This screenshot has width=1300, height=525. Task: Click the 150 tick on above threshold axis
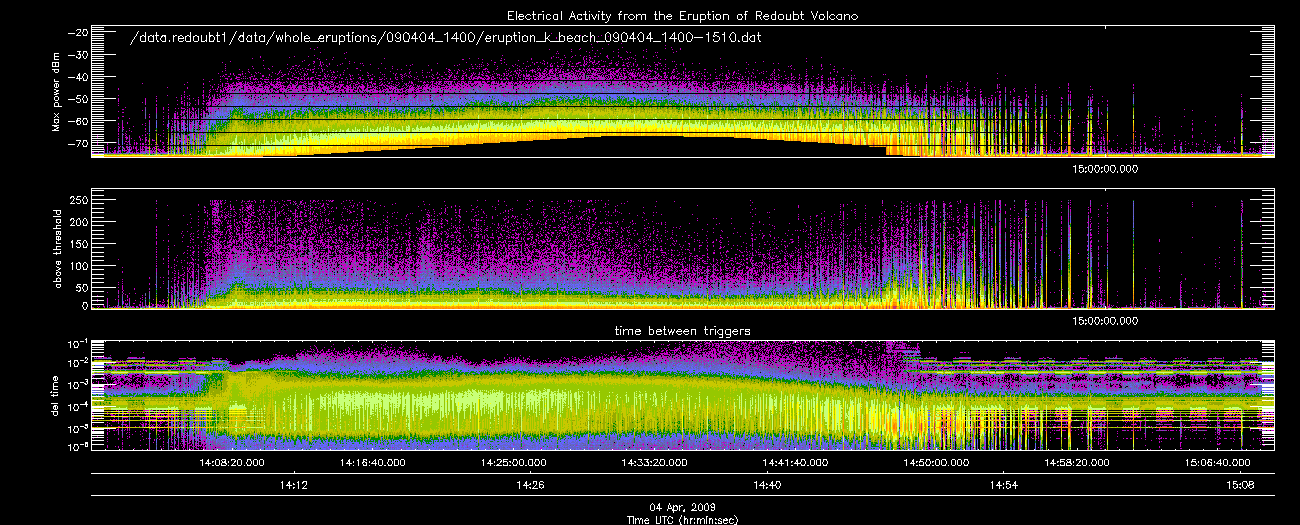coord(79,243)
